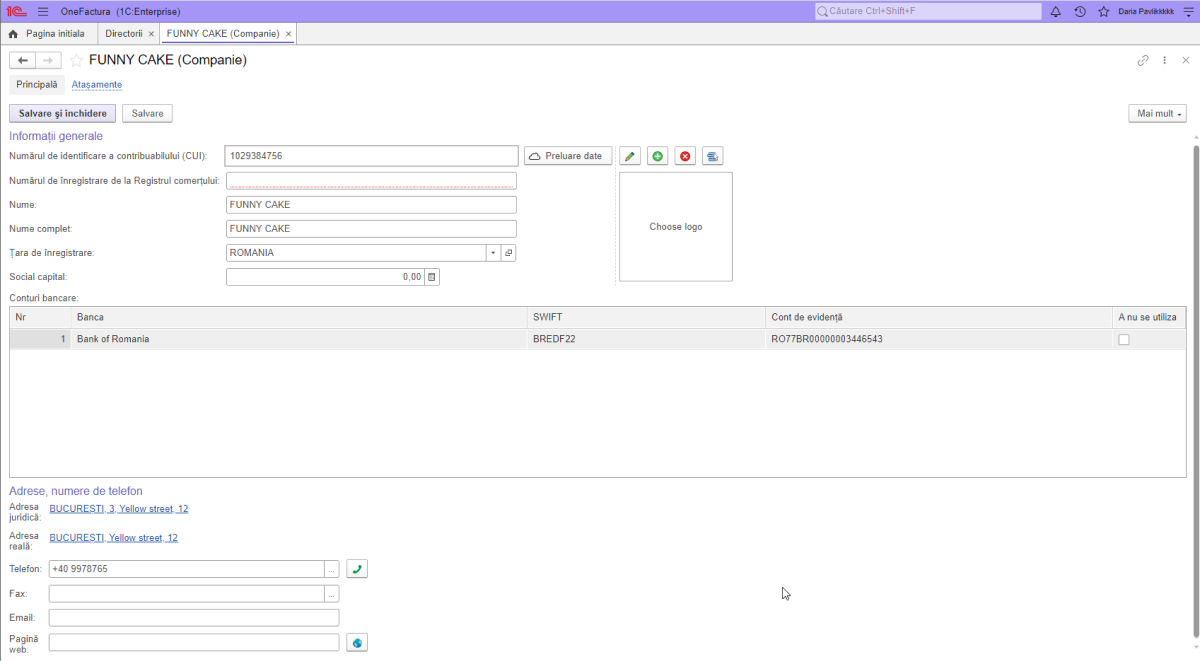The height and width of the screenshot is (661, 1200).
Task: Go back with the left arrow
Action: [22, 60]
